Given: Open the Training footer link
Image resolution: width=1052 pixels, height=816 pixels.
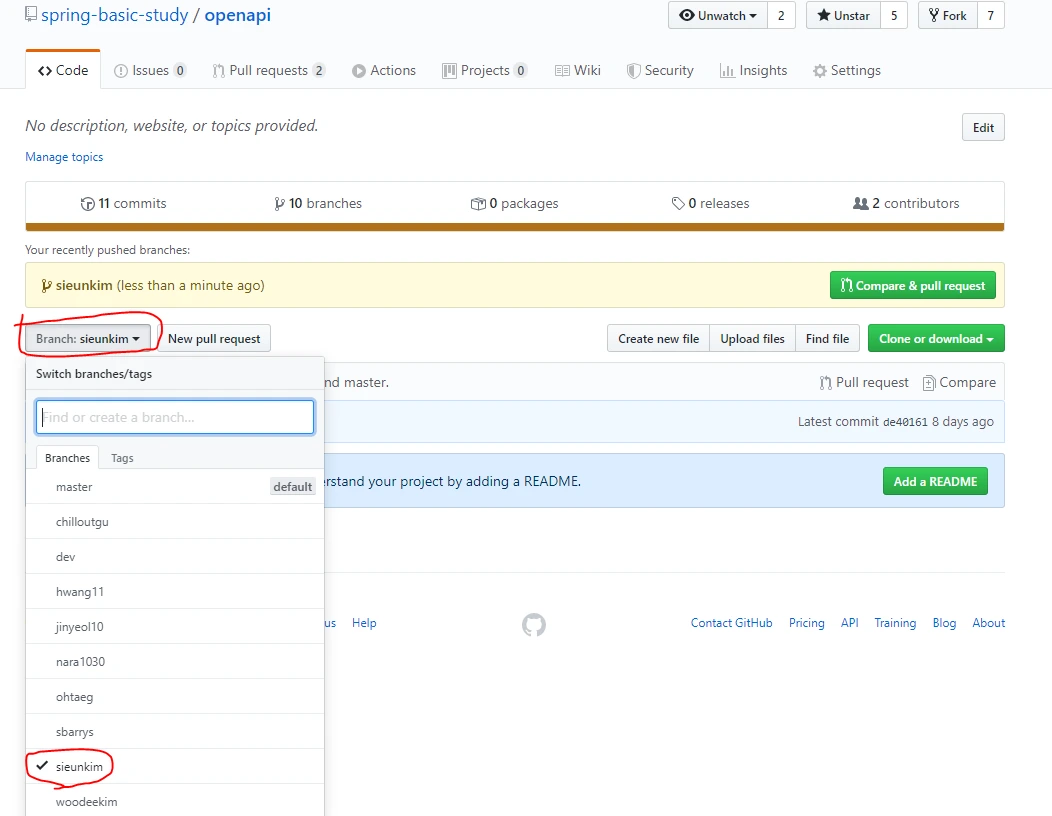Looking at the screenshot, I should (x=895, y=623).
